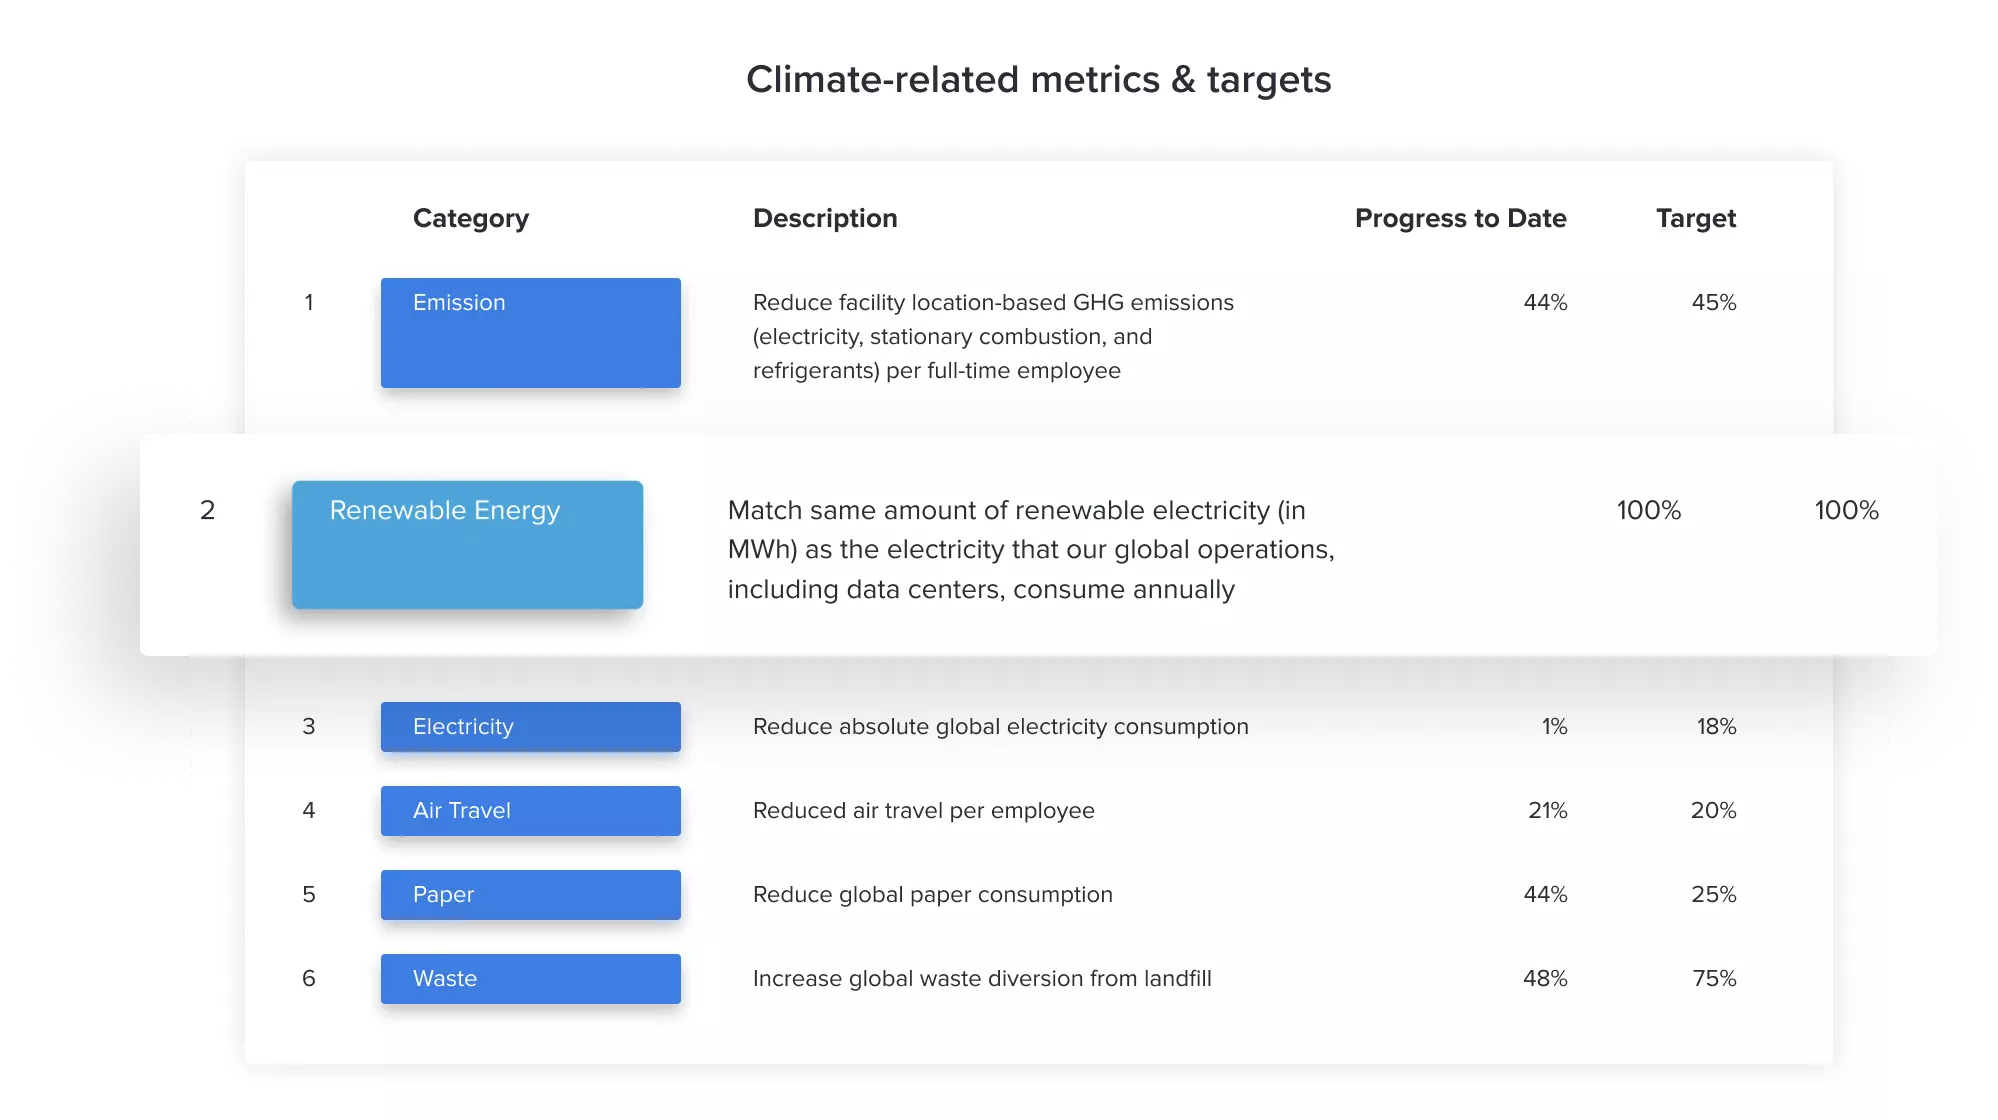This screenshot has width=1998, height=1120.
Task: Click the 75% target for Waste
Action: pyautogui.click(x=1713, y=979)
